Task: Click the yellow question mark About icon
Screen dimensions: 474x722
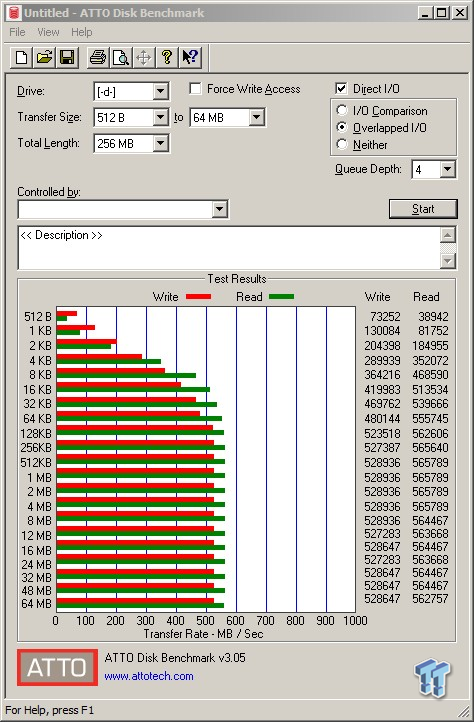Action: (167, 58)
